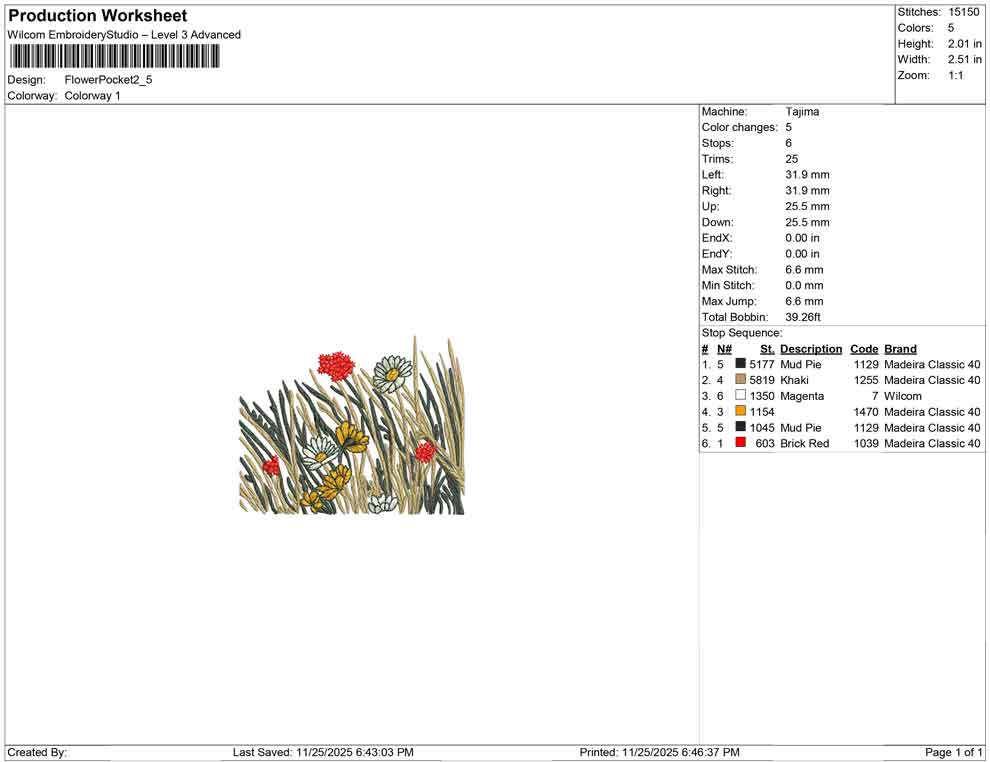Click the Wilcom brand in Magenta row

pos(903,396)
